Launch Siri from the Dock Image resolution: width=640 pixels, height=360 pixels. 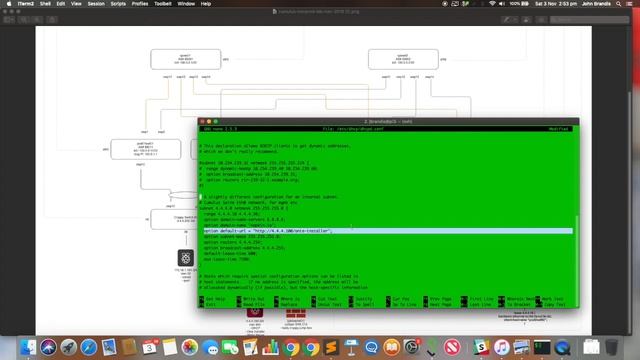(x=48, y=347)
